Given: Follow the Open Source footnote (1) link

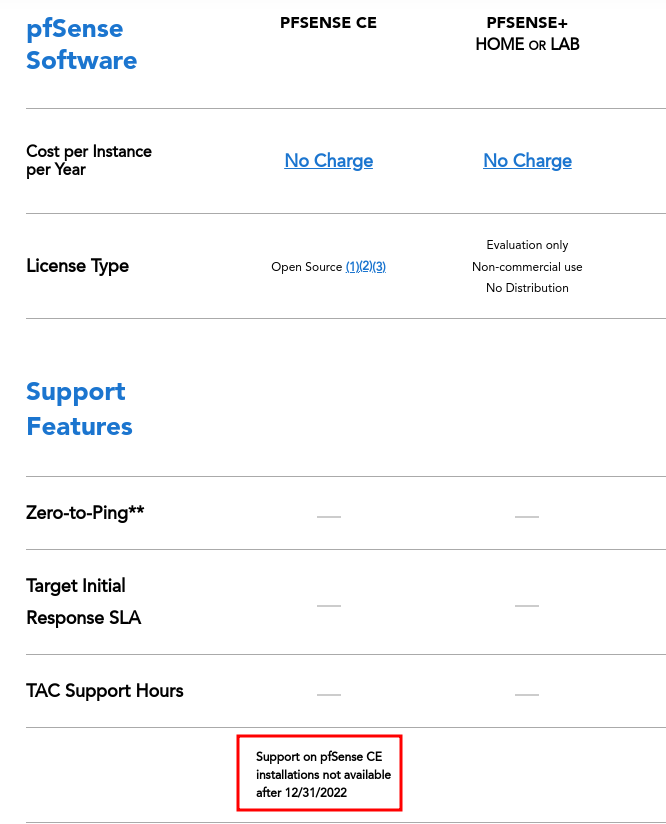Looking at the screenshot, I should (352, 267).
